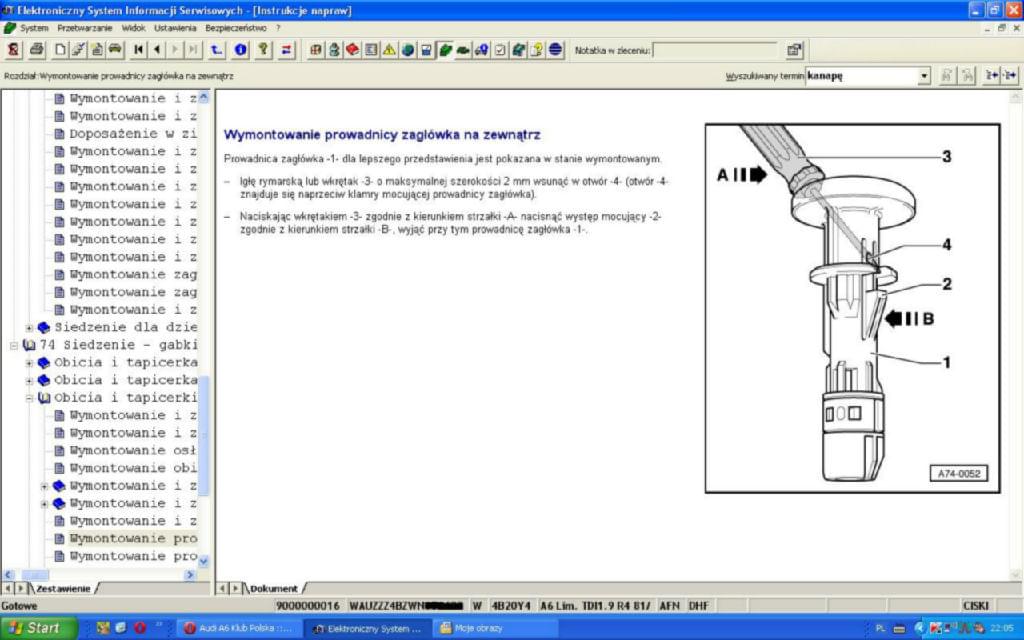
Task: Click the car icon in the toolbar
Action: tap(115, 50)
